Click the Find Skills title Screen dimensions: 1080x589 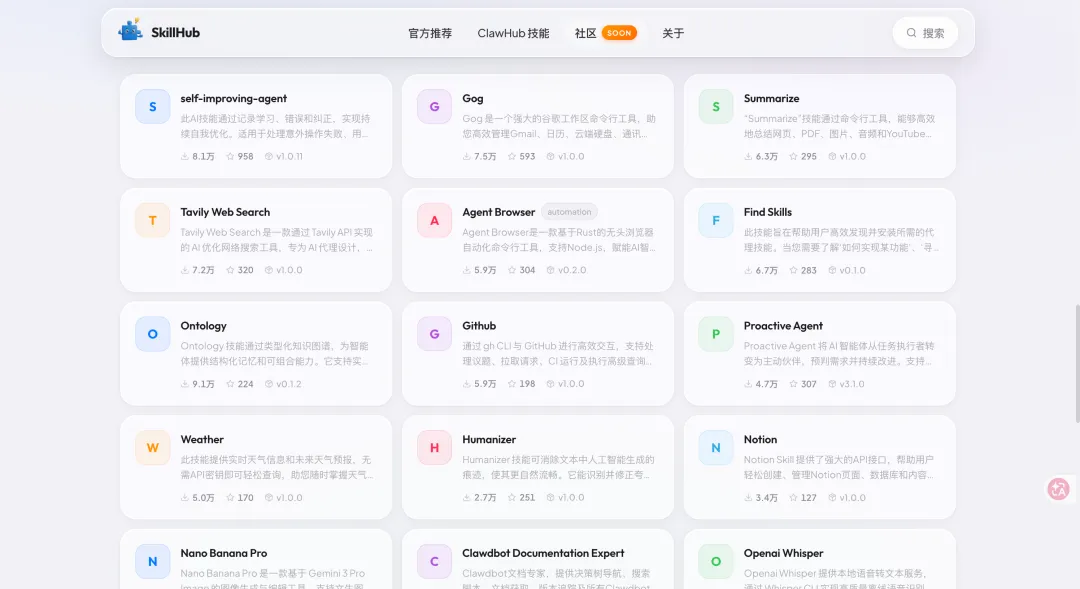767,212
